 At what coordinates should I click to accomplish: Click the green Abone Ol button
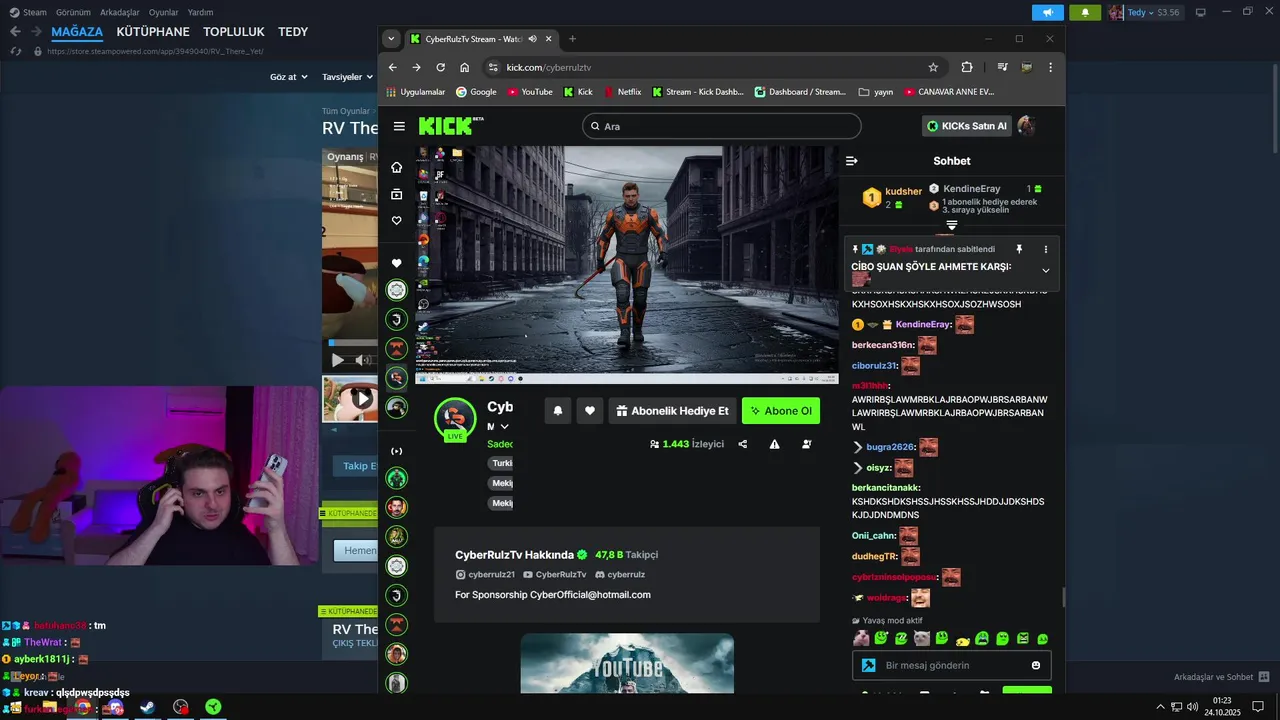(781, 411)
